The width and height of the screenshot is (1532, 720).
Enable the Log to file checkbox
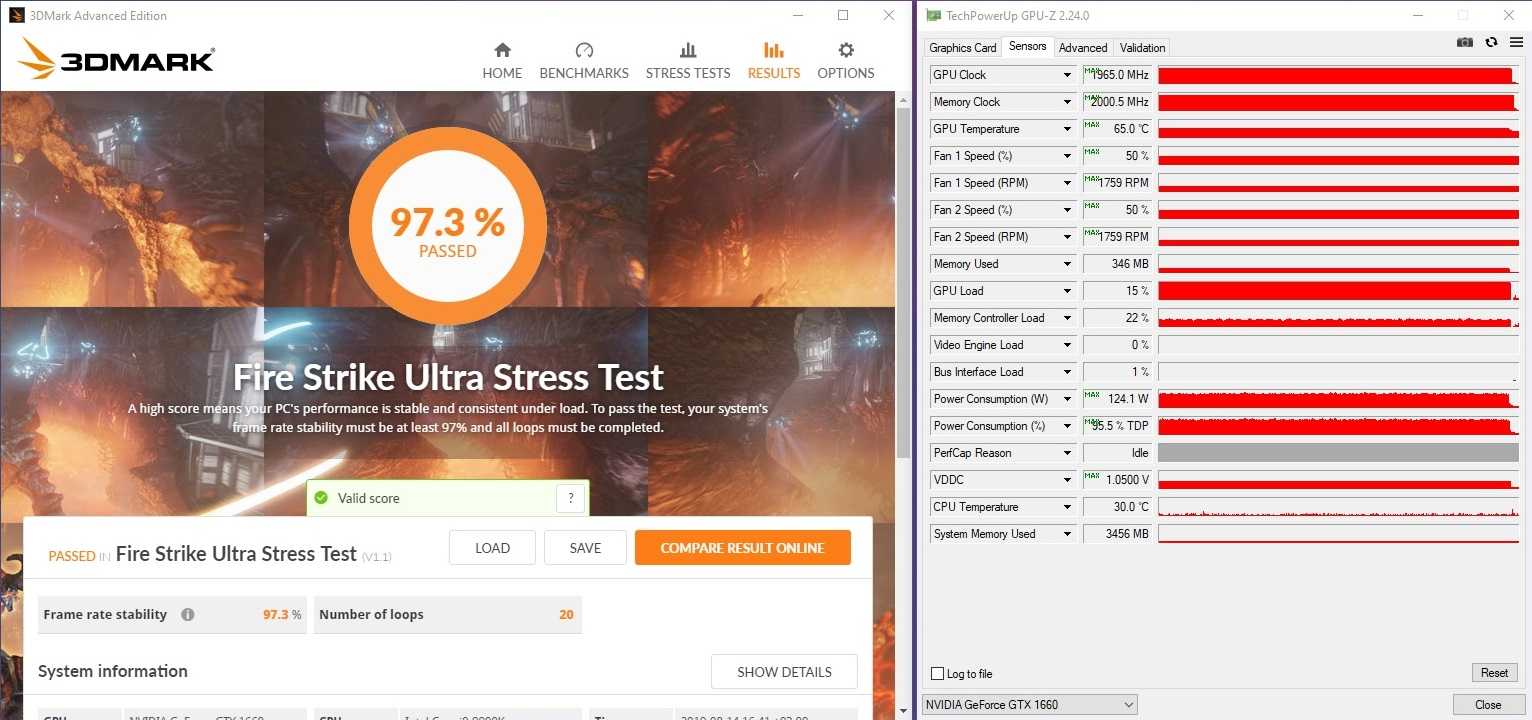[937, 674]
